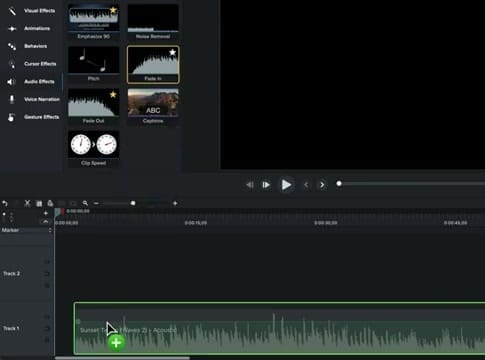Screen dimensions: 485x360
Task: Select the Emphasize audio effect thumbnail
Action: (94, 22)
